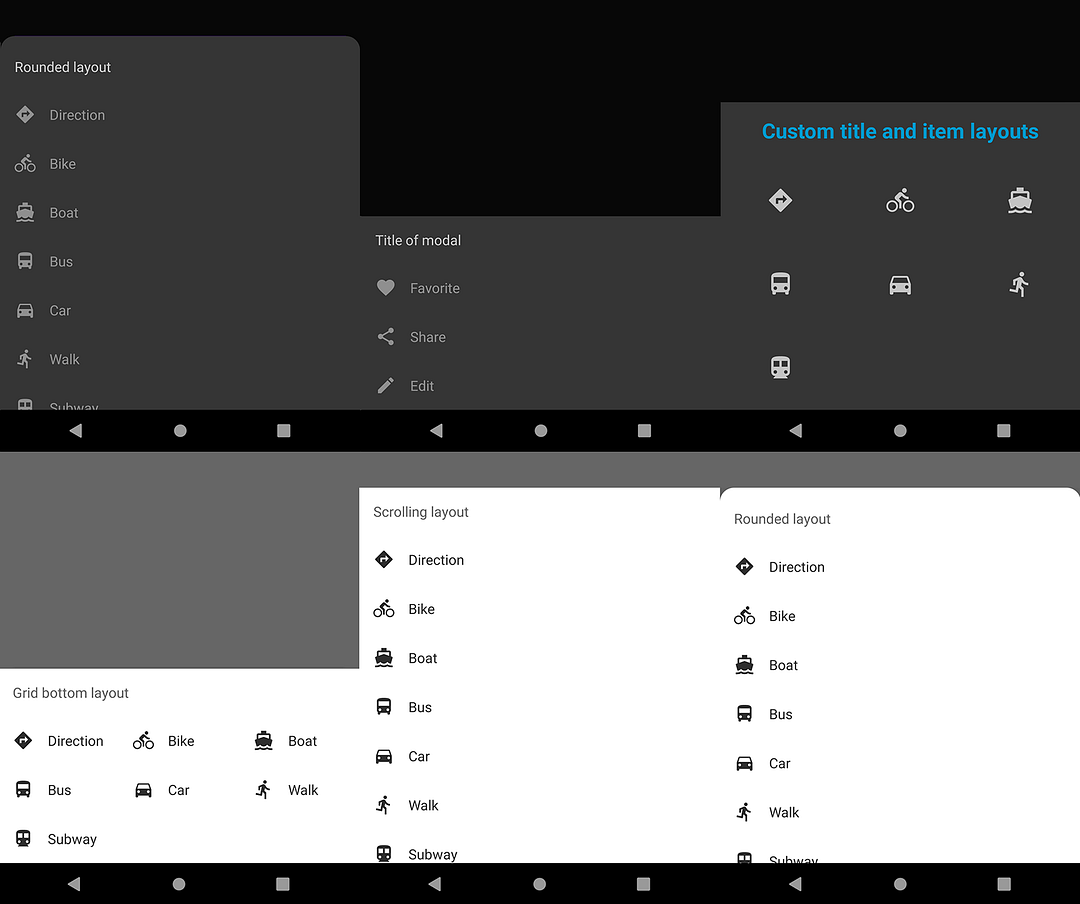The image size is (1080, 904).
Task: Tap the Android back navigation arrow
Action: 76,431
